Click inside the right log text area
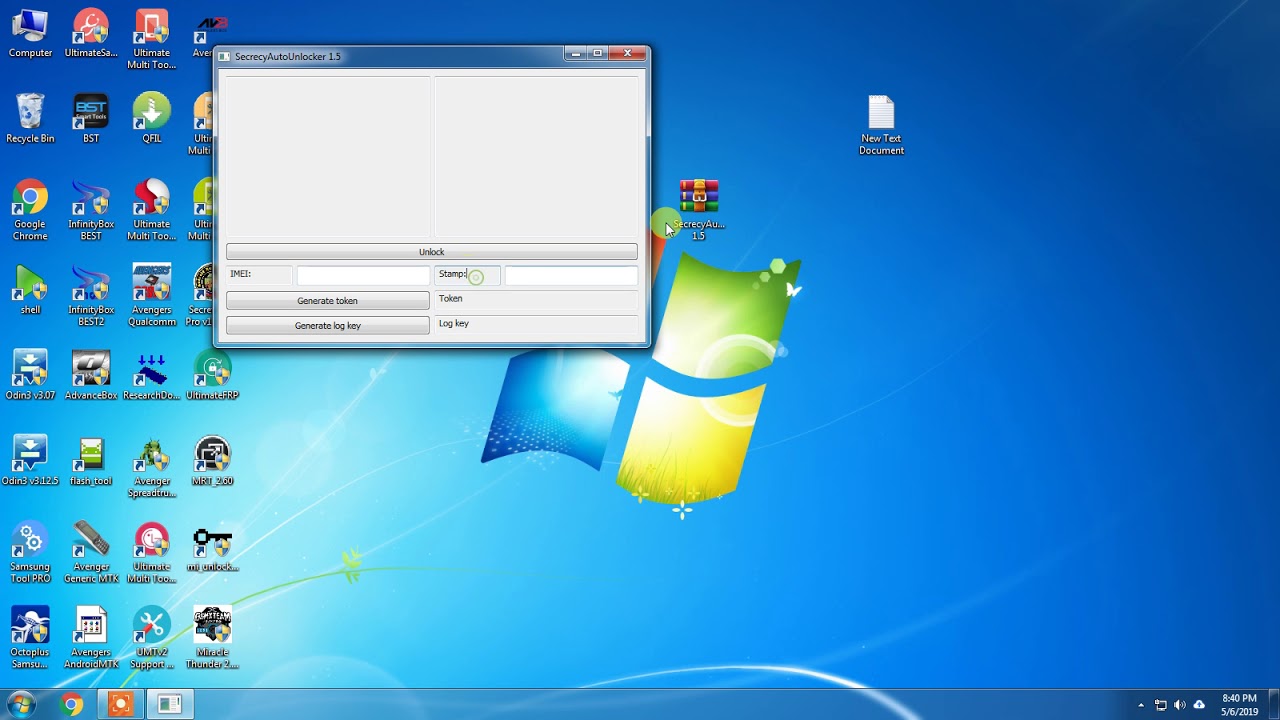The height and width of the screenshot is (720, 1280). (536, 157)
